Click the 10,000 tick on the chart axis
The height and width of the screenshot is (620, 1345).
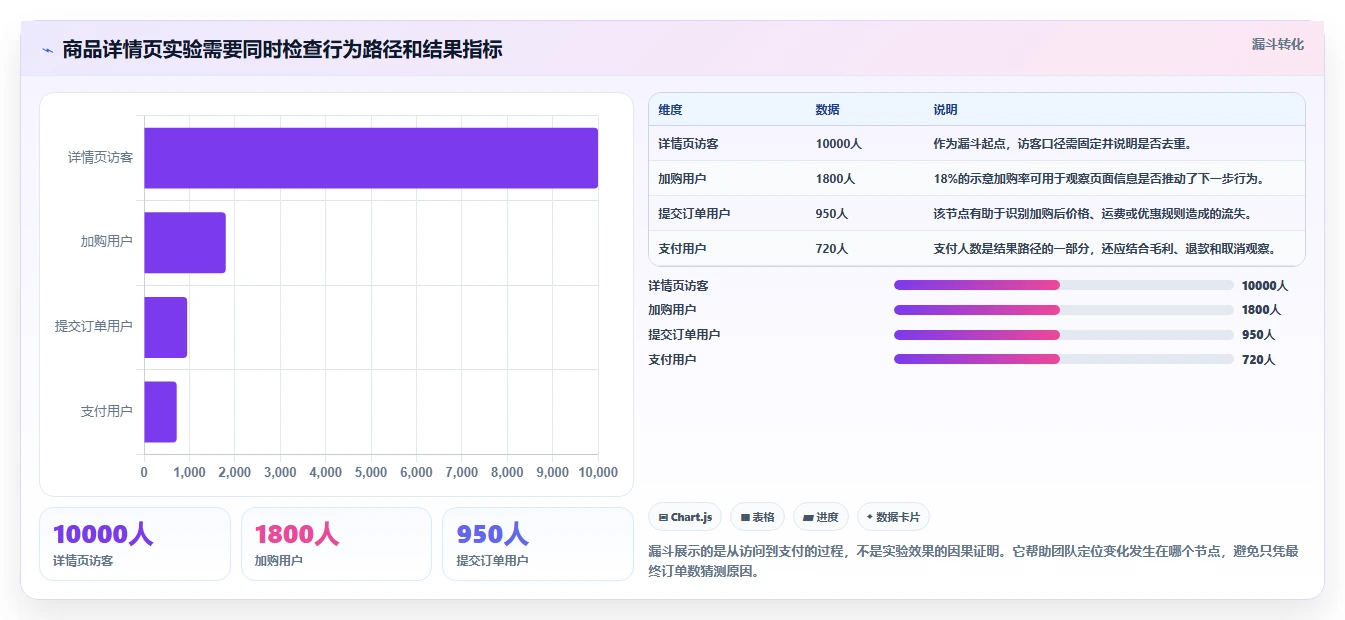pos(598,472)
